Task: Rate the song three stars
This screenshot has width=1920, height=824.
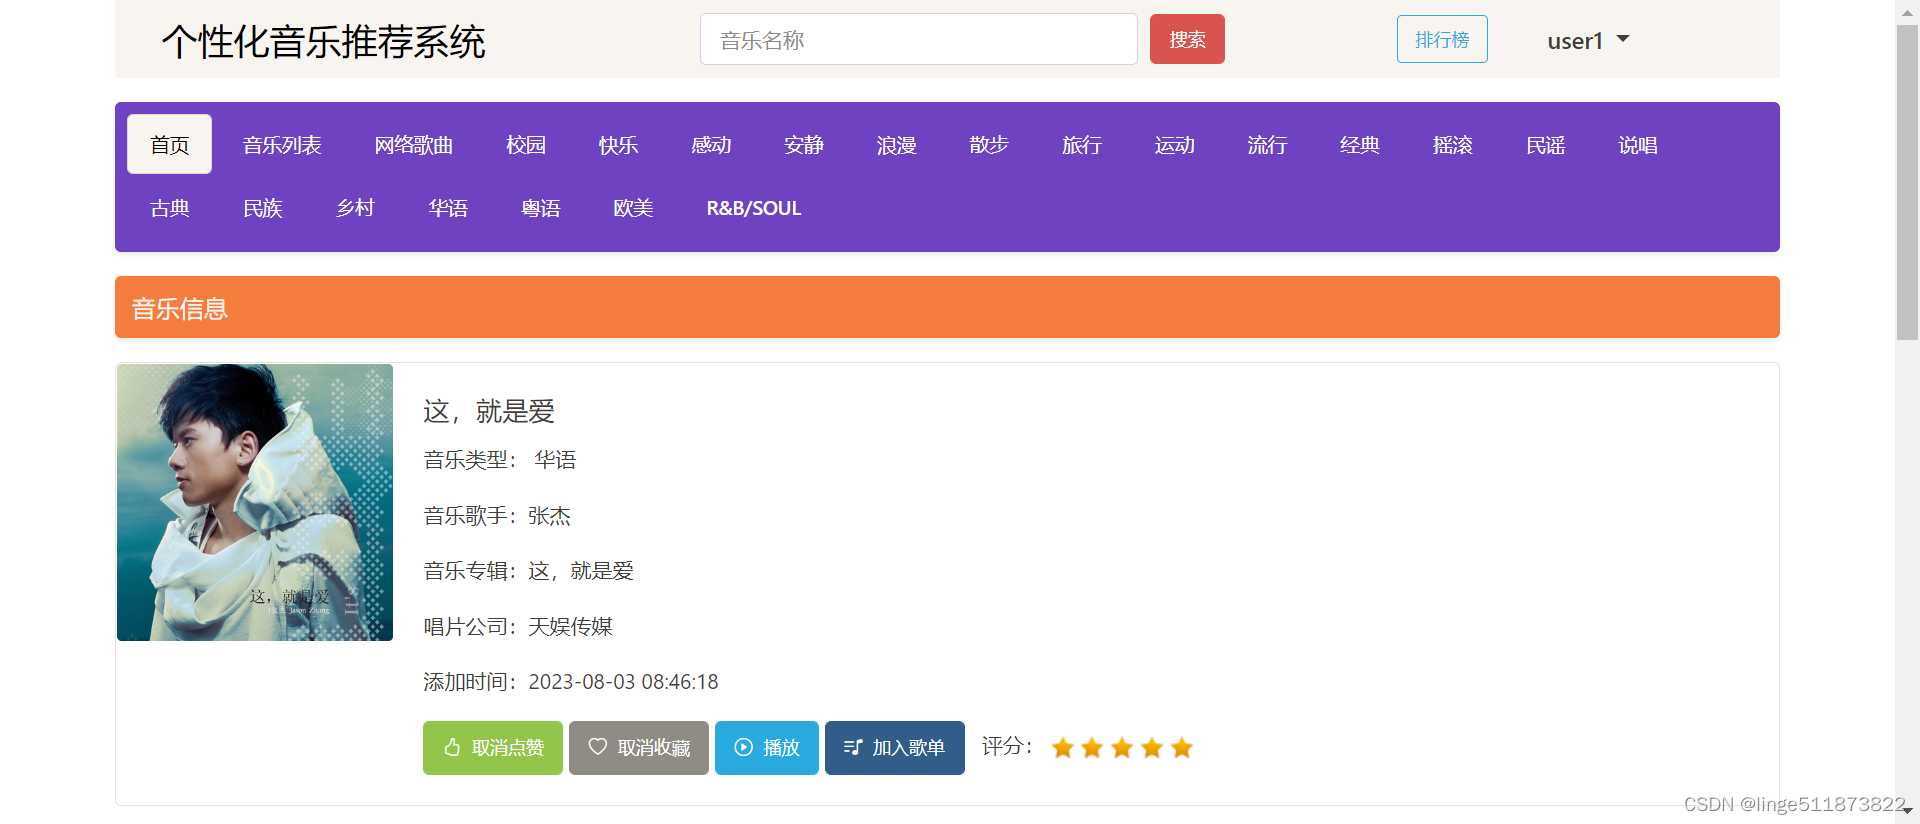Action: point(1122,748)
